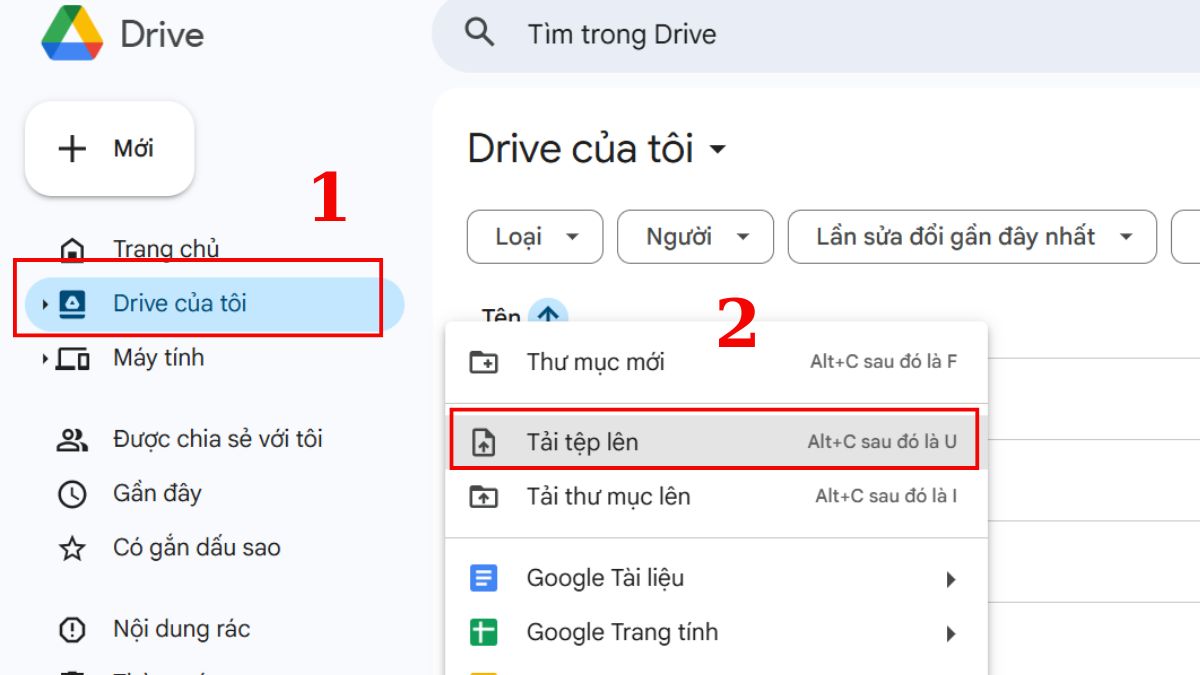This screenshot has width=1200, height=675.
Task: Click the blue Google Docs icon
Action: click(x=484, y=578)
